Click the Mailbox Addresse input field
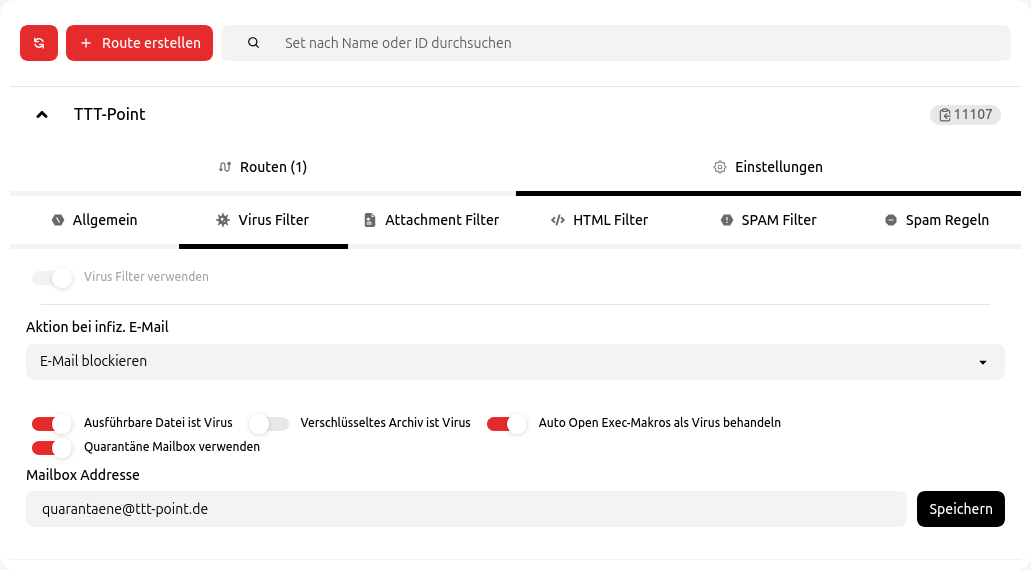Image resolution: width=1031 pixels, height=570 pixels. (466, 509)
